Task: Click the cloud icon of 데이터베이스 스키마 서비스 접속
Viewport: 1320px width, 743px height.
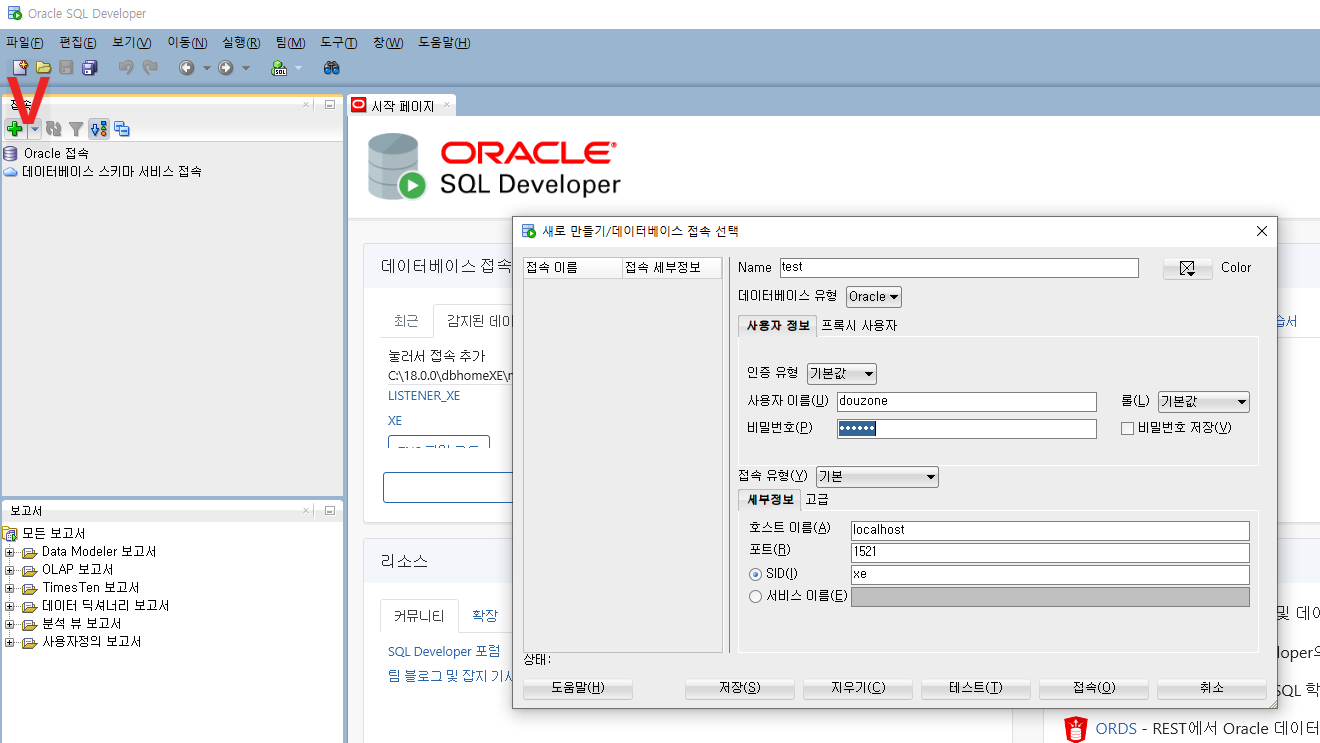Action: tap(10, 172)
